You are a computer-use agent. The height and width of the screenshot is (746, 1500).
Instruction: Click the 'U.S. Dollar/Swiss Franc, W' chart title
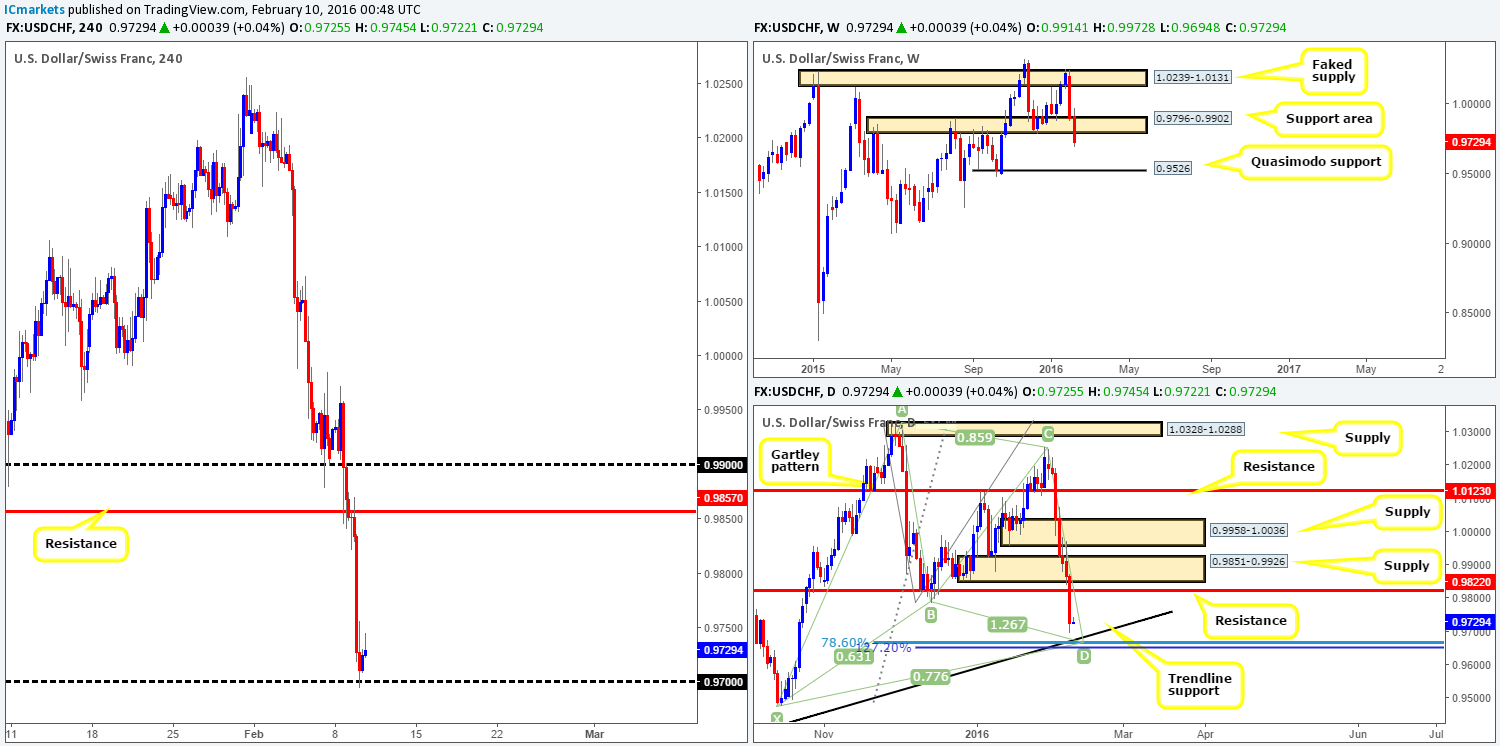tap(842, 58)
